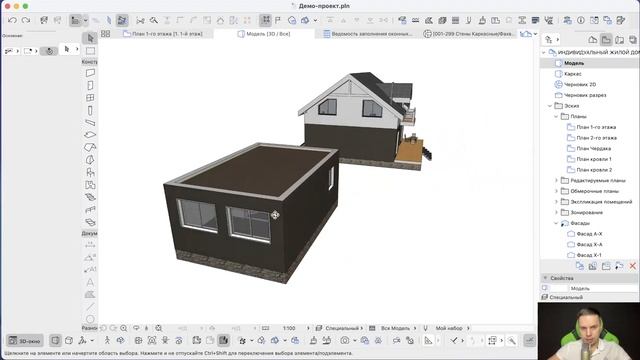Click the scissors trim icon in toolbar

140,20
